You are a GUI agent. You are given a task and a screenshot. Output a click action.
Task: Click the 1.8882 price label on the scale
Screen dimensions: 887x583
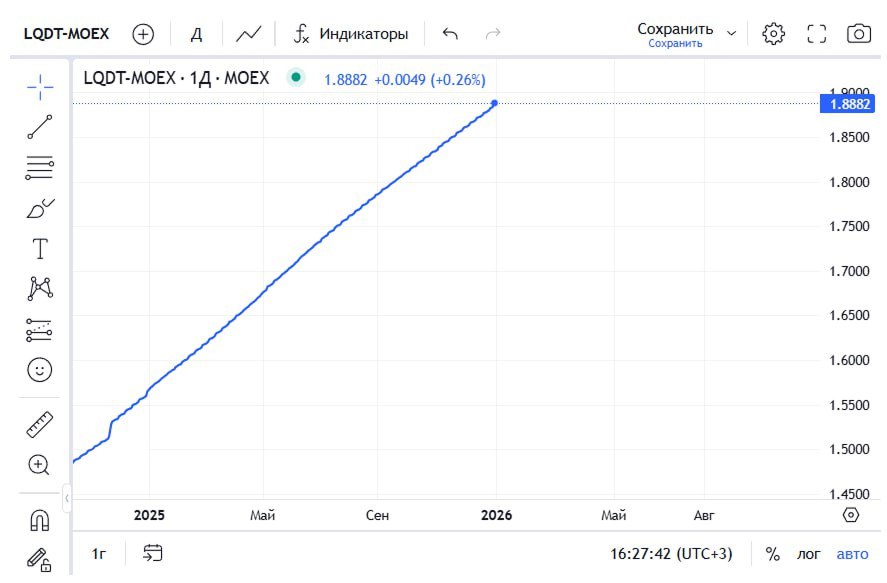pyautogui.click(x=846, y=104)
